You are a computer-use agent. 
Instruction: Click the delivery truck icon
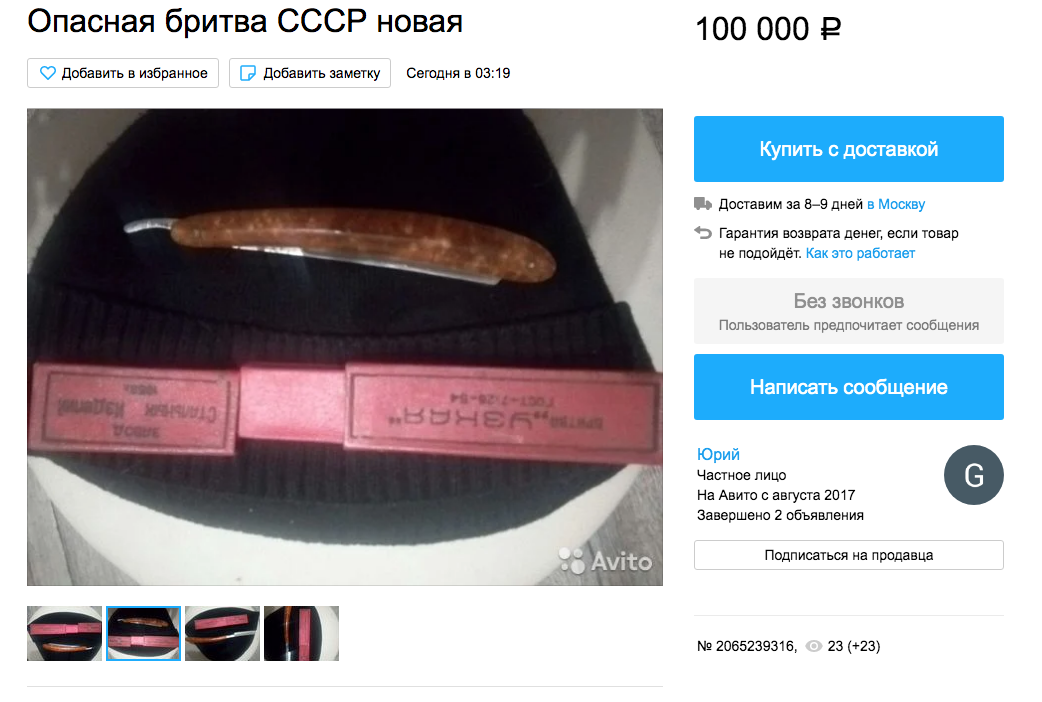(703, 204)
